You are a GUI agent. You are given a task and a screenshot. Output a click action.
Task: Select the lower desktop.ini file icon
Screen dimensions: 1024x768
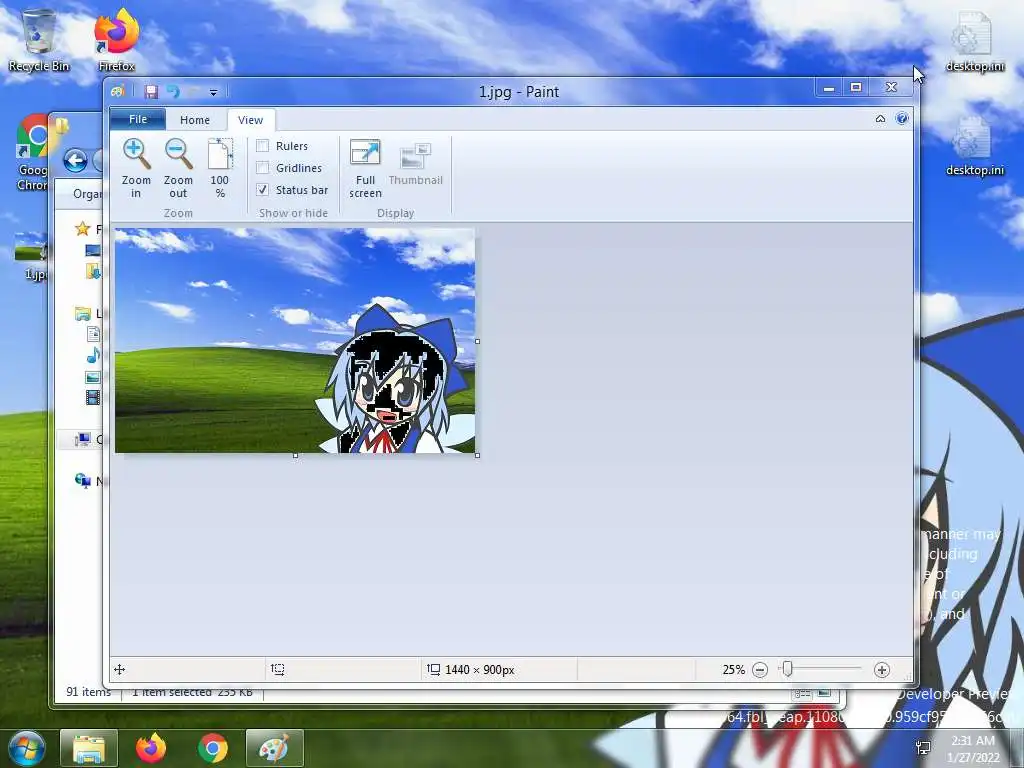[x=974, y=146]
